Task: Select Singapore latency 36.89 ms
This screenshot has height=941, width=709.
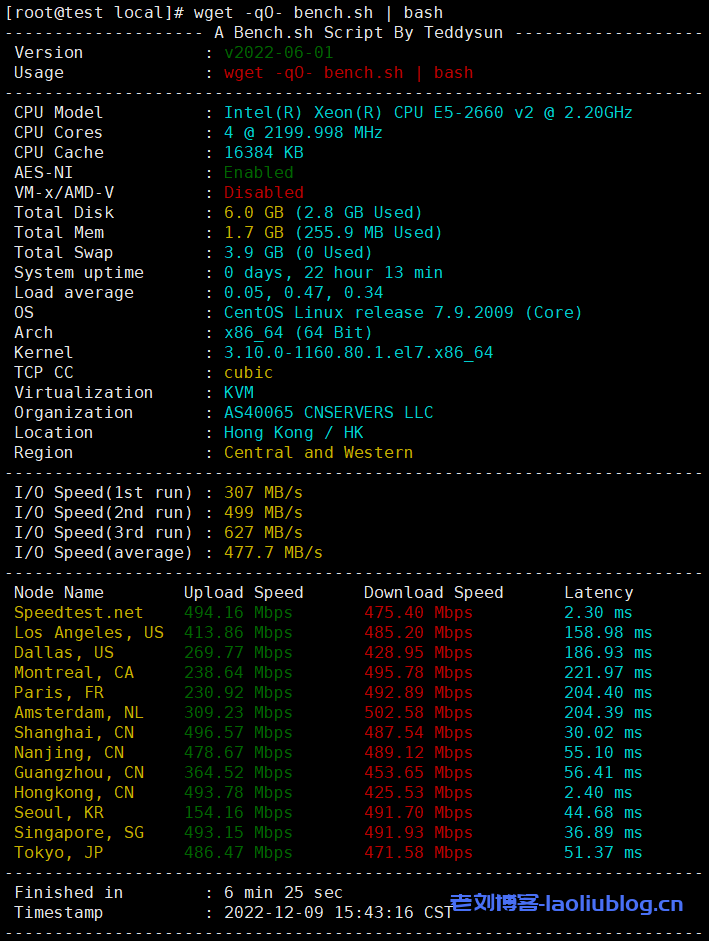Action: click(x=603, y=833)
